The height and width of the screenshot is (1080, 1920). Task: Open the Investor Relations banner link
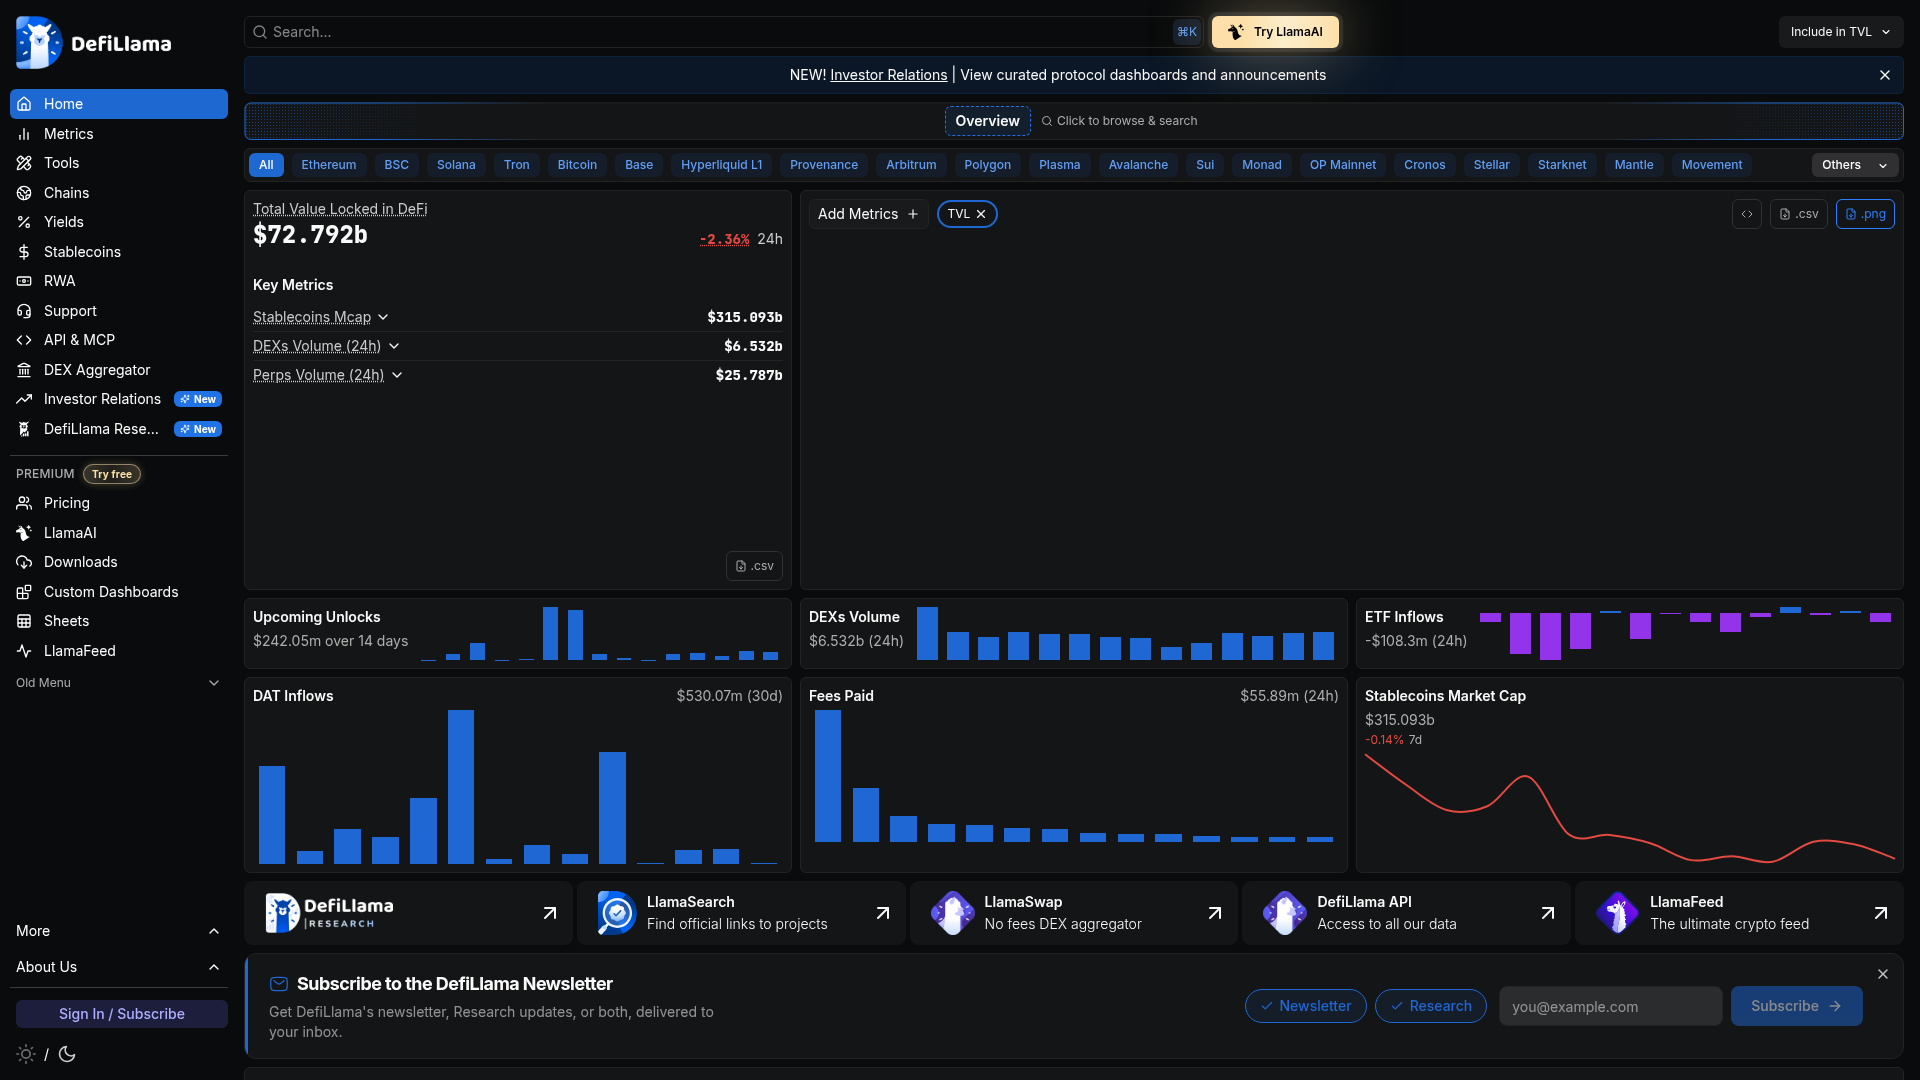(x=888, y=75)
